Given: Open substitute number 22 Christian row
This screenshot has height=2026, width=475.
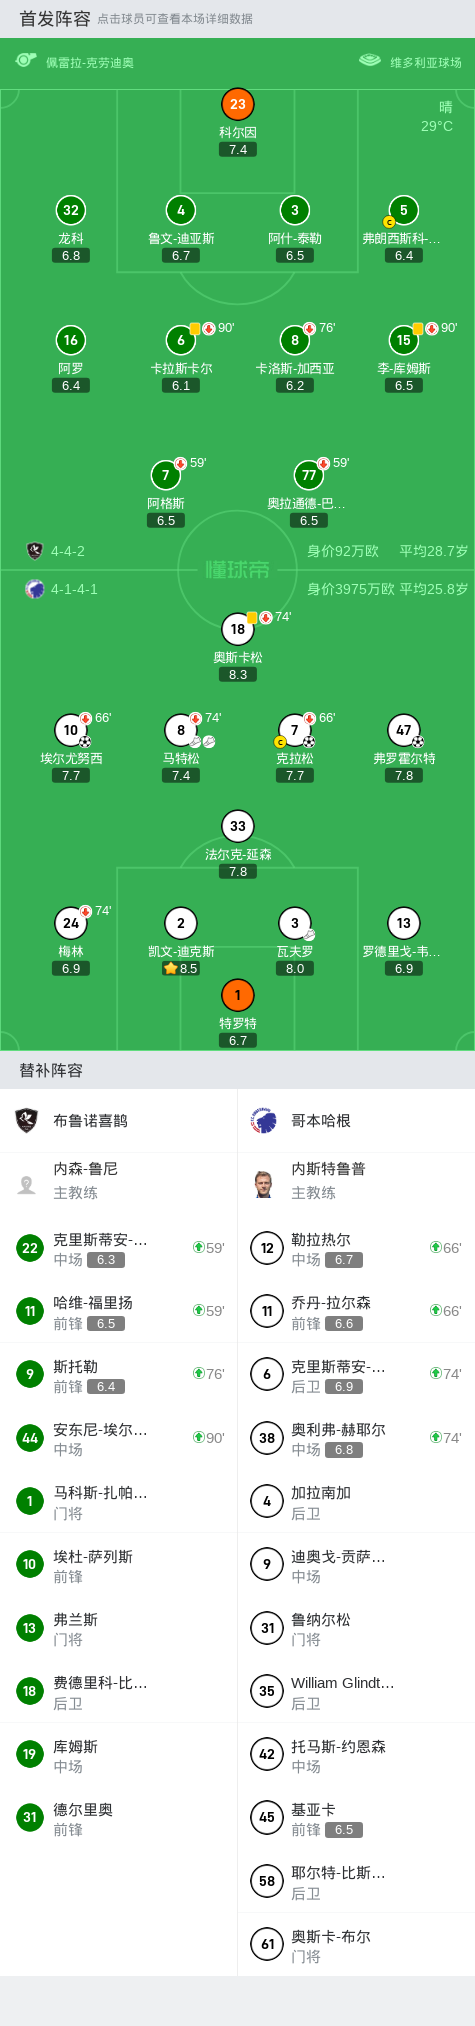Looking at the screenshot, I should point(119,1248).
